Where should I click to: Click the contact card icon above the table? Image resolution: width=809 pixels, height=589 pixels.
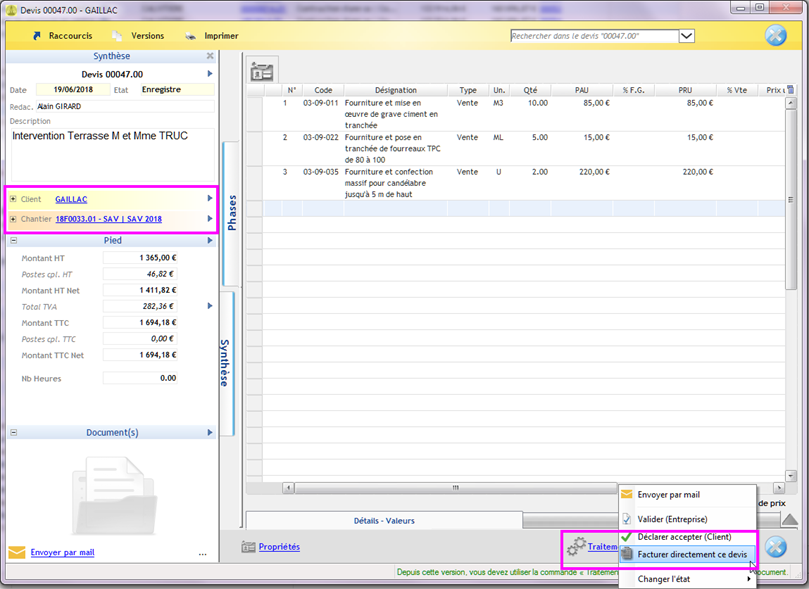tap(262, 70)
